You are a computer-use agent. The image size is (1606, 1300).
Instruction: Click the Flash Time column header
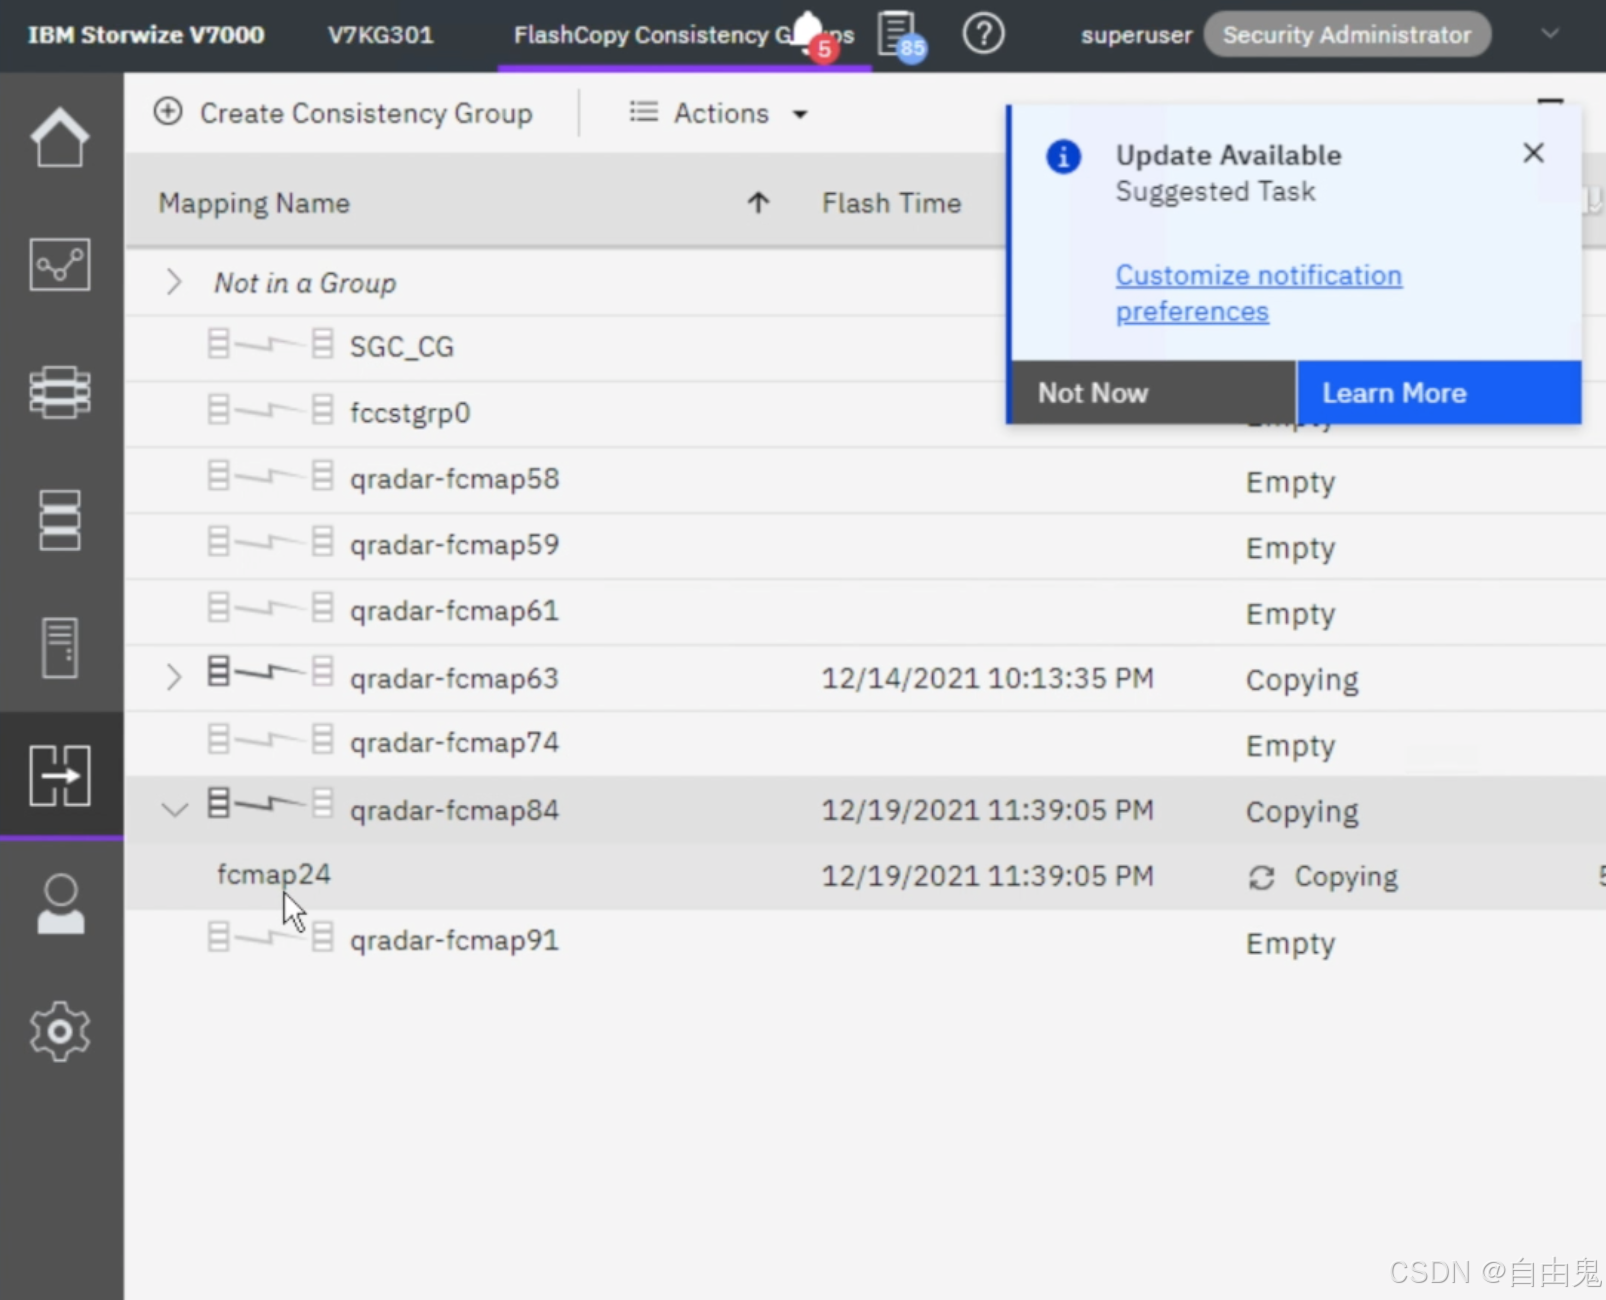(x=891, y=203)
